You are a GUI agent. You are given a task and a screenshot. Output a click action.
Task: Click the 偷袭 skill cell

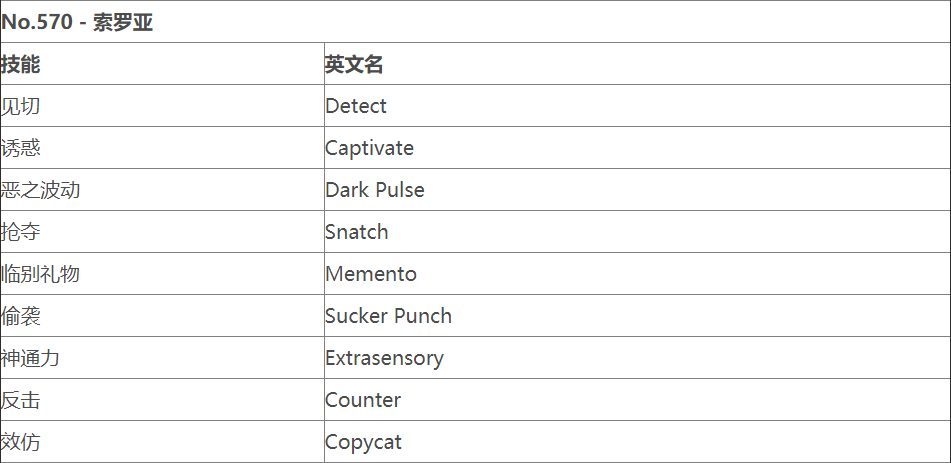(x=21, y=316)
